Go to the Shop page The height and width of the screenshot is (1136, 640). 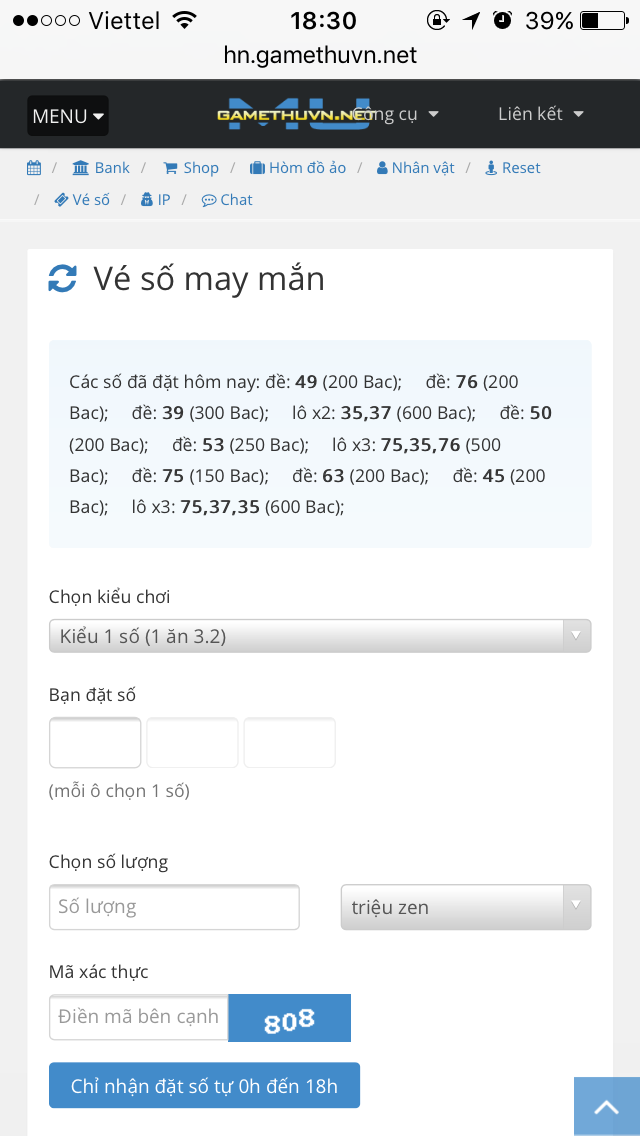[191, 168]
